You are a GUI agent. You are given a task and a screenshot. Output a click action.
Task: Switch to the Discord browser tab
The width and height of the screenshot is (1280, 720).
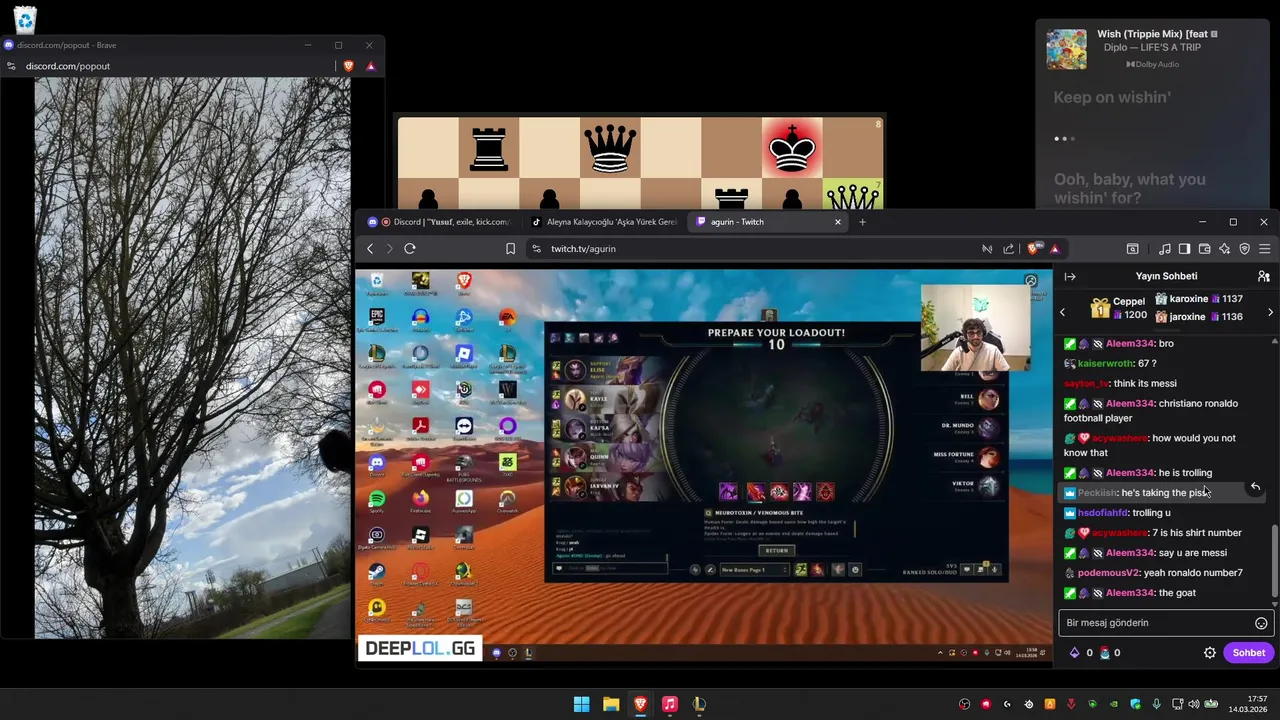pos(440,222)
